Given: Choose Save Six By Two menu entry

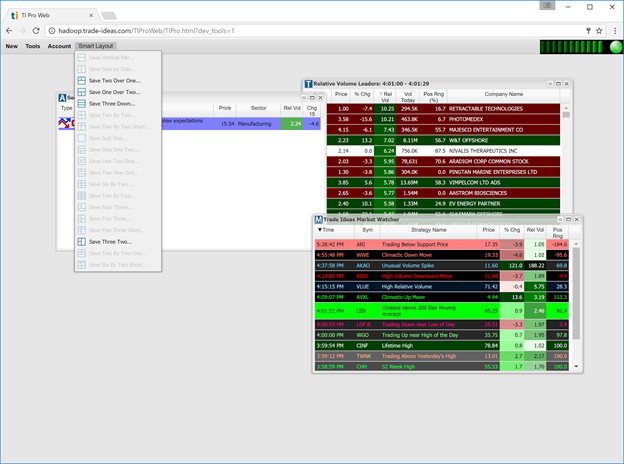Looking at the screenshot, I should coord(118,185).
